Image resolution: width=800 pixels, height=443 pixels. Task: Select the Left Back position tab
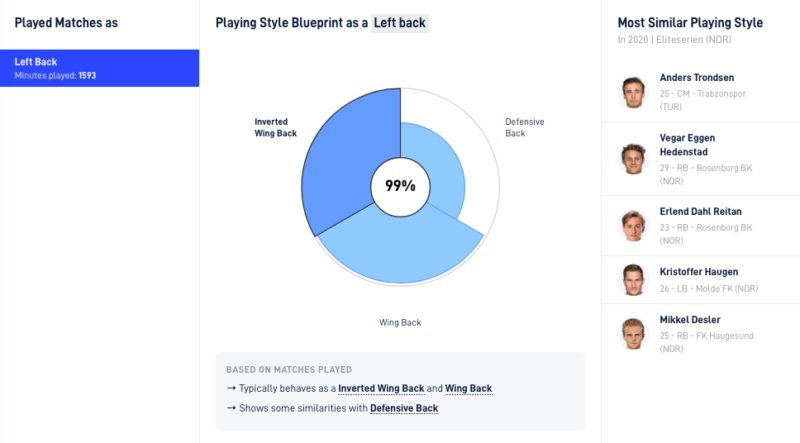pyautogui.click(x=99, y=68)
